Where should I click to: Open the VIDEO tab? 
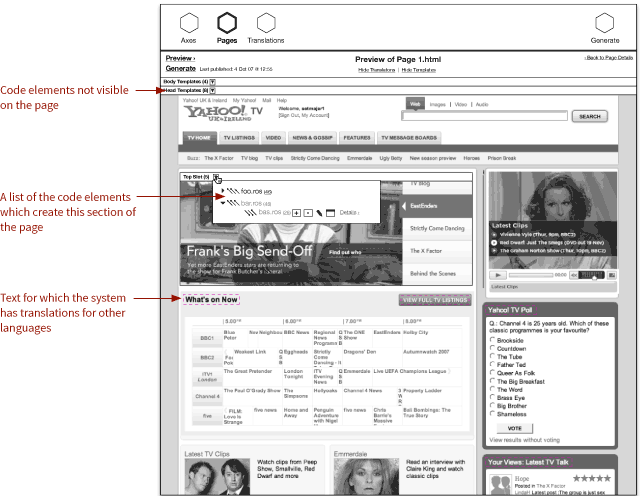pyautogui.click(x=273, y=138)
